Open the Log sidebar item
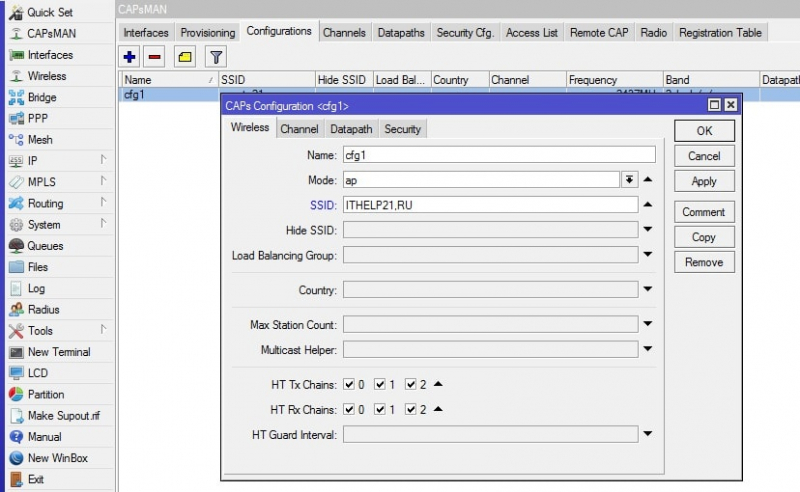 pos(36,288)
